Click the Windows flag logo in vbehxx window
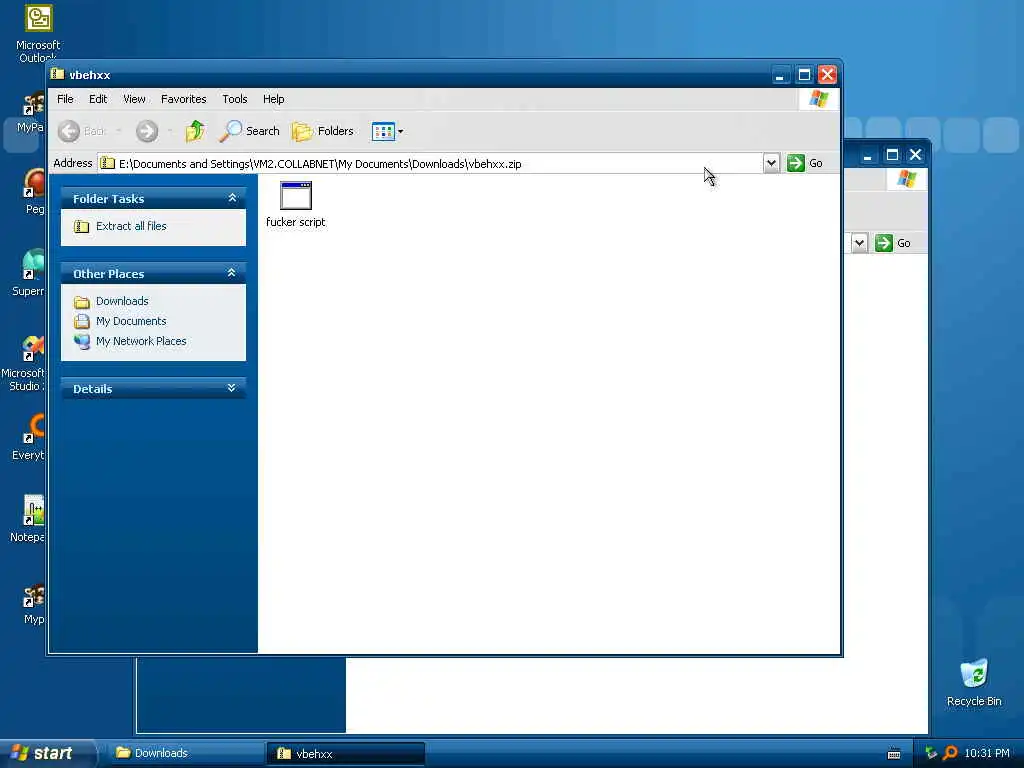The height and width of the screenshot is (768, 1024). (819, 99)
